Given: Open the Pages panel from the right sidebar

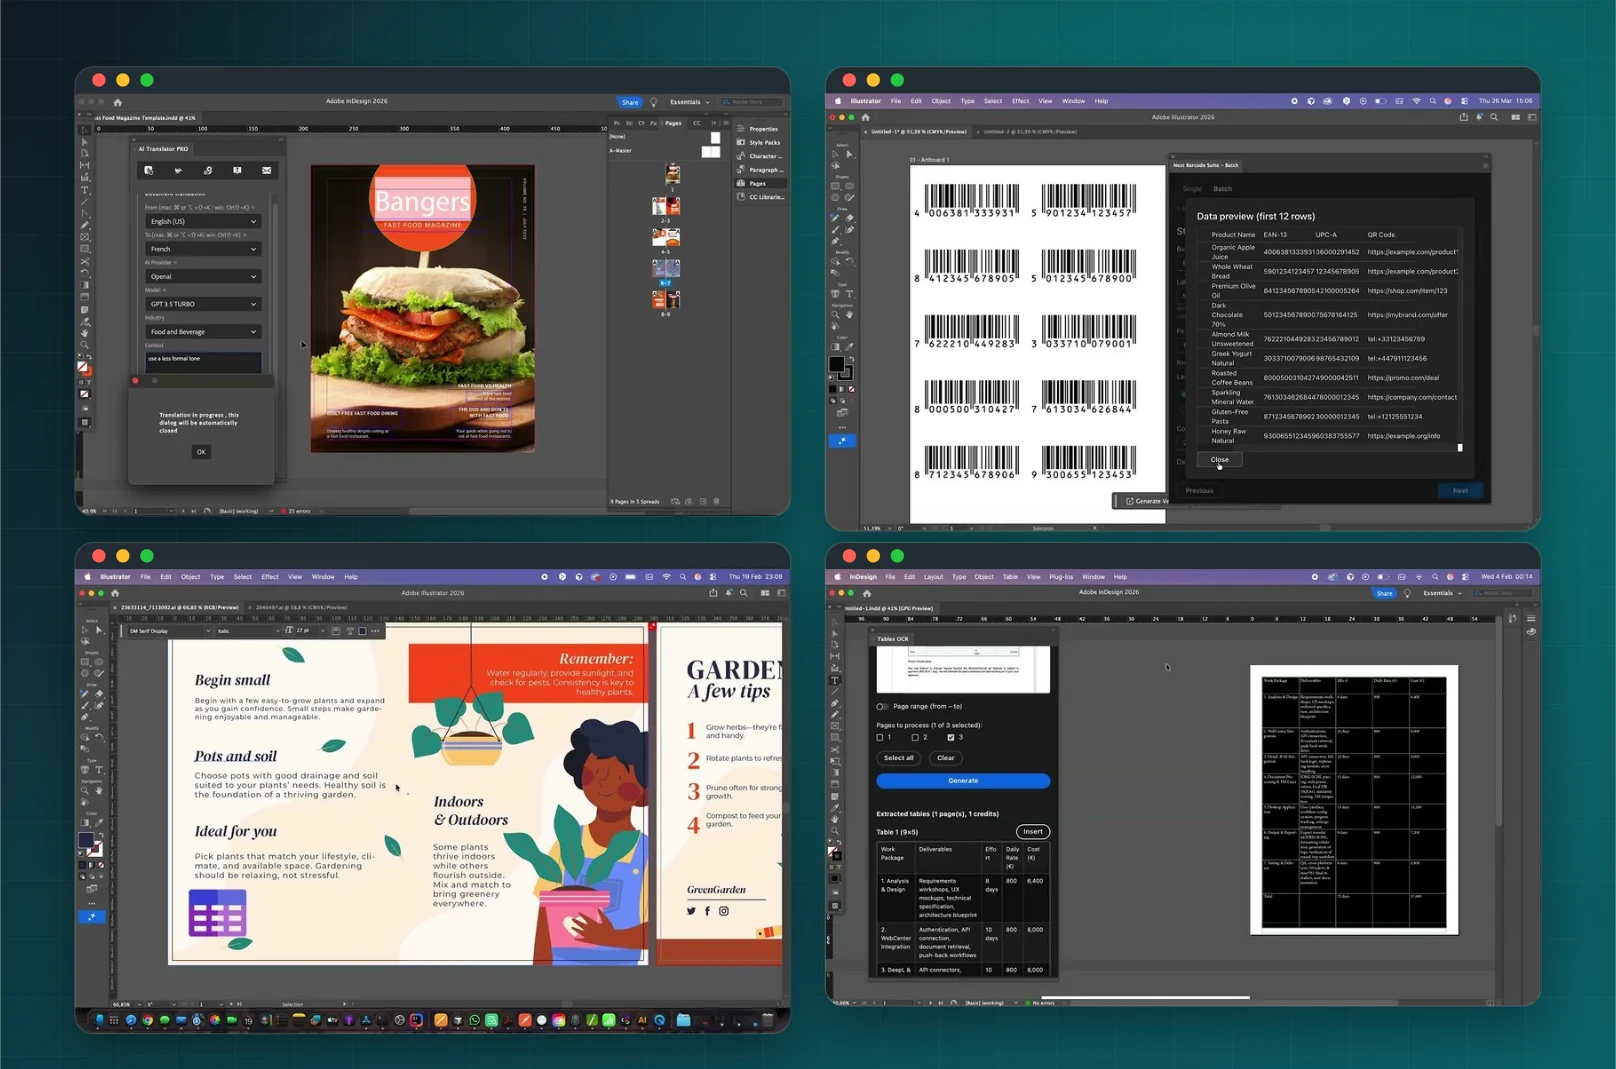Looking at the screenshot, I should [756, 183].
